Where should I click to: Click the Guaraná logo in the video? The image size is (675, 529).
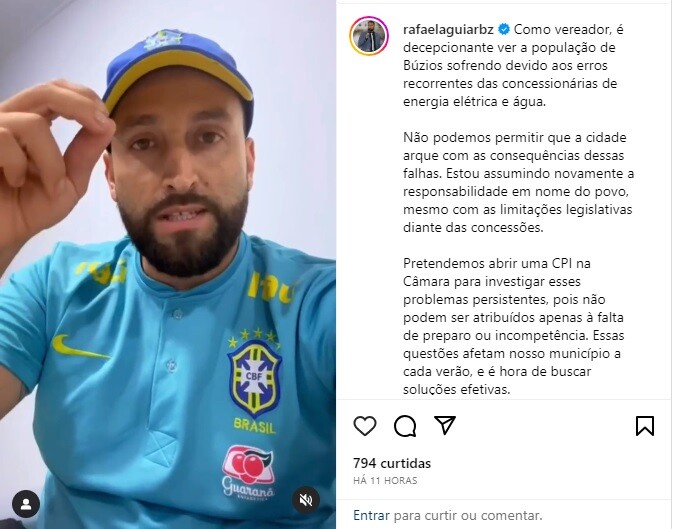coord(248,472)
